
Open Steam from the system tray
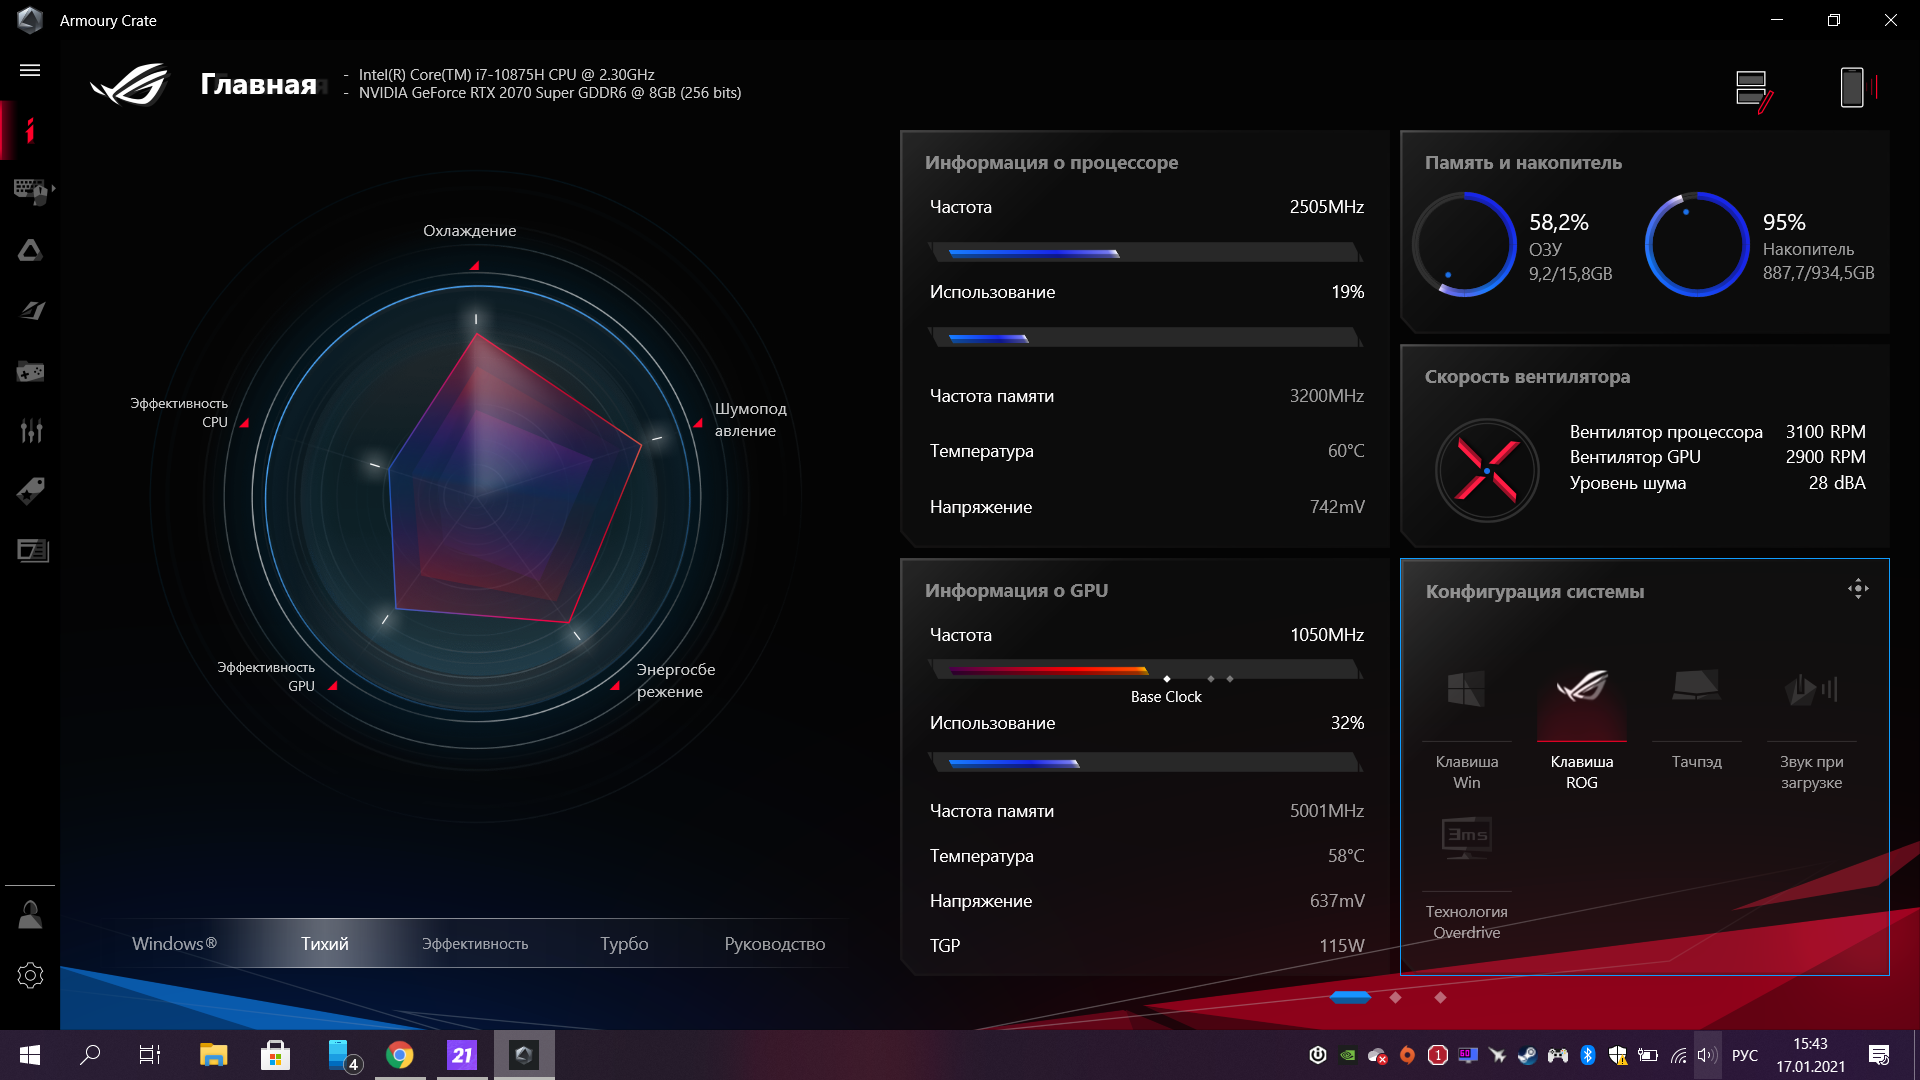[x=1527, y=1055]
